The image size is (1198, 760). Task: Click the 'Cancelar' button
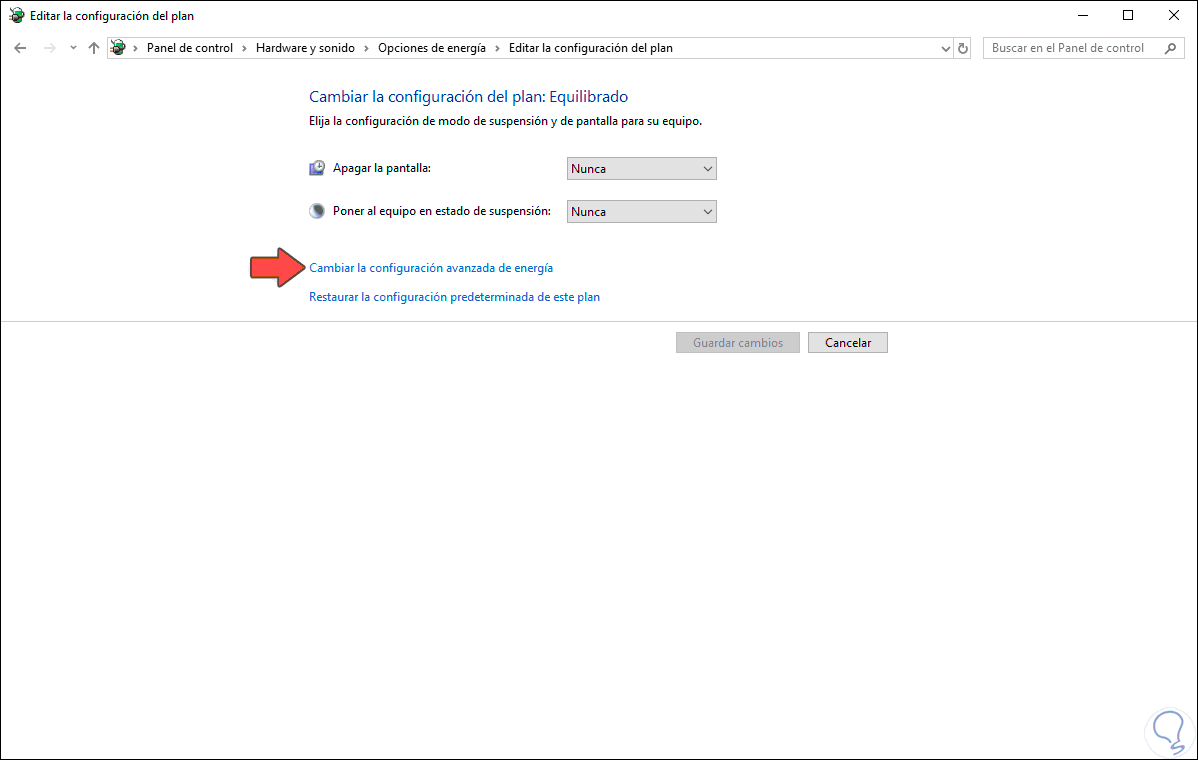coord(848,343)
